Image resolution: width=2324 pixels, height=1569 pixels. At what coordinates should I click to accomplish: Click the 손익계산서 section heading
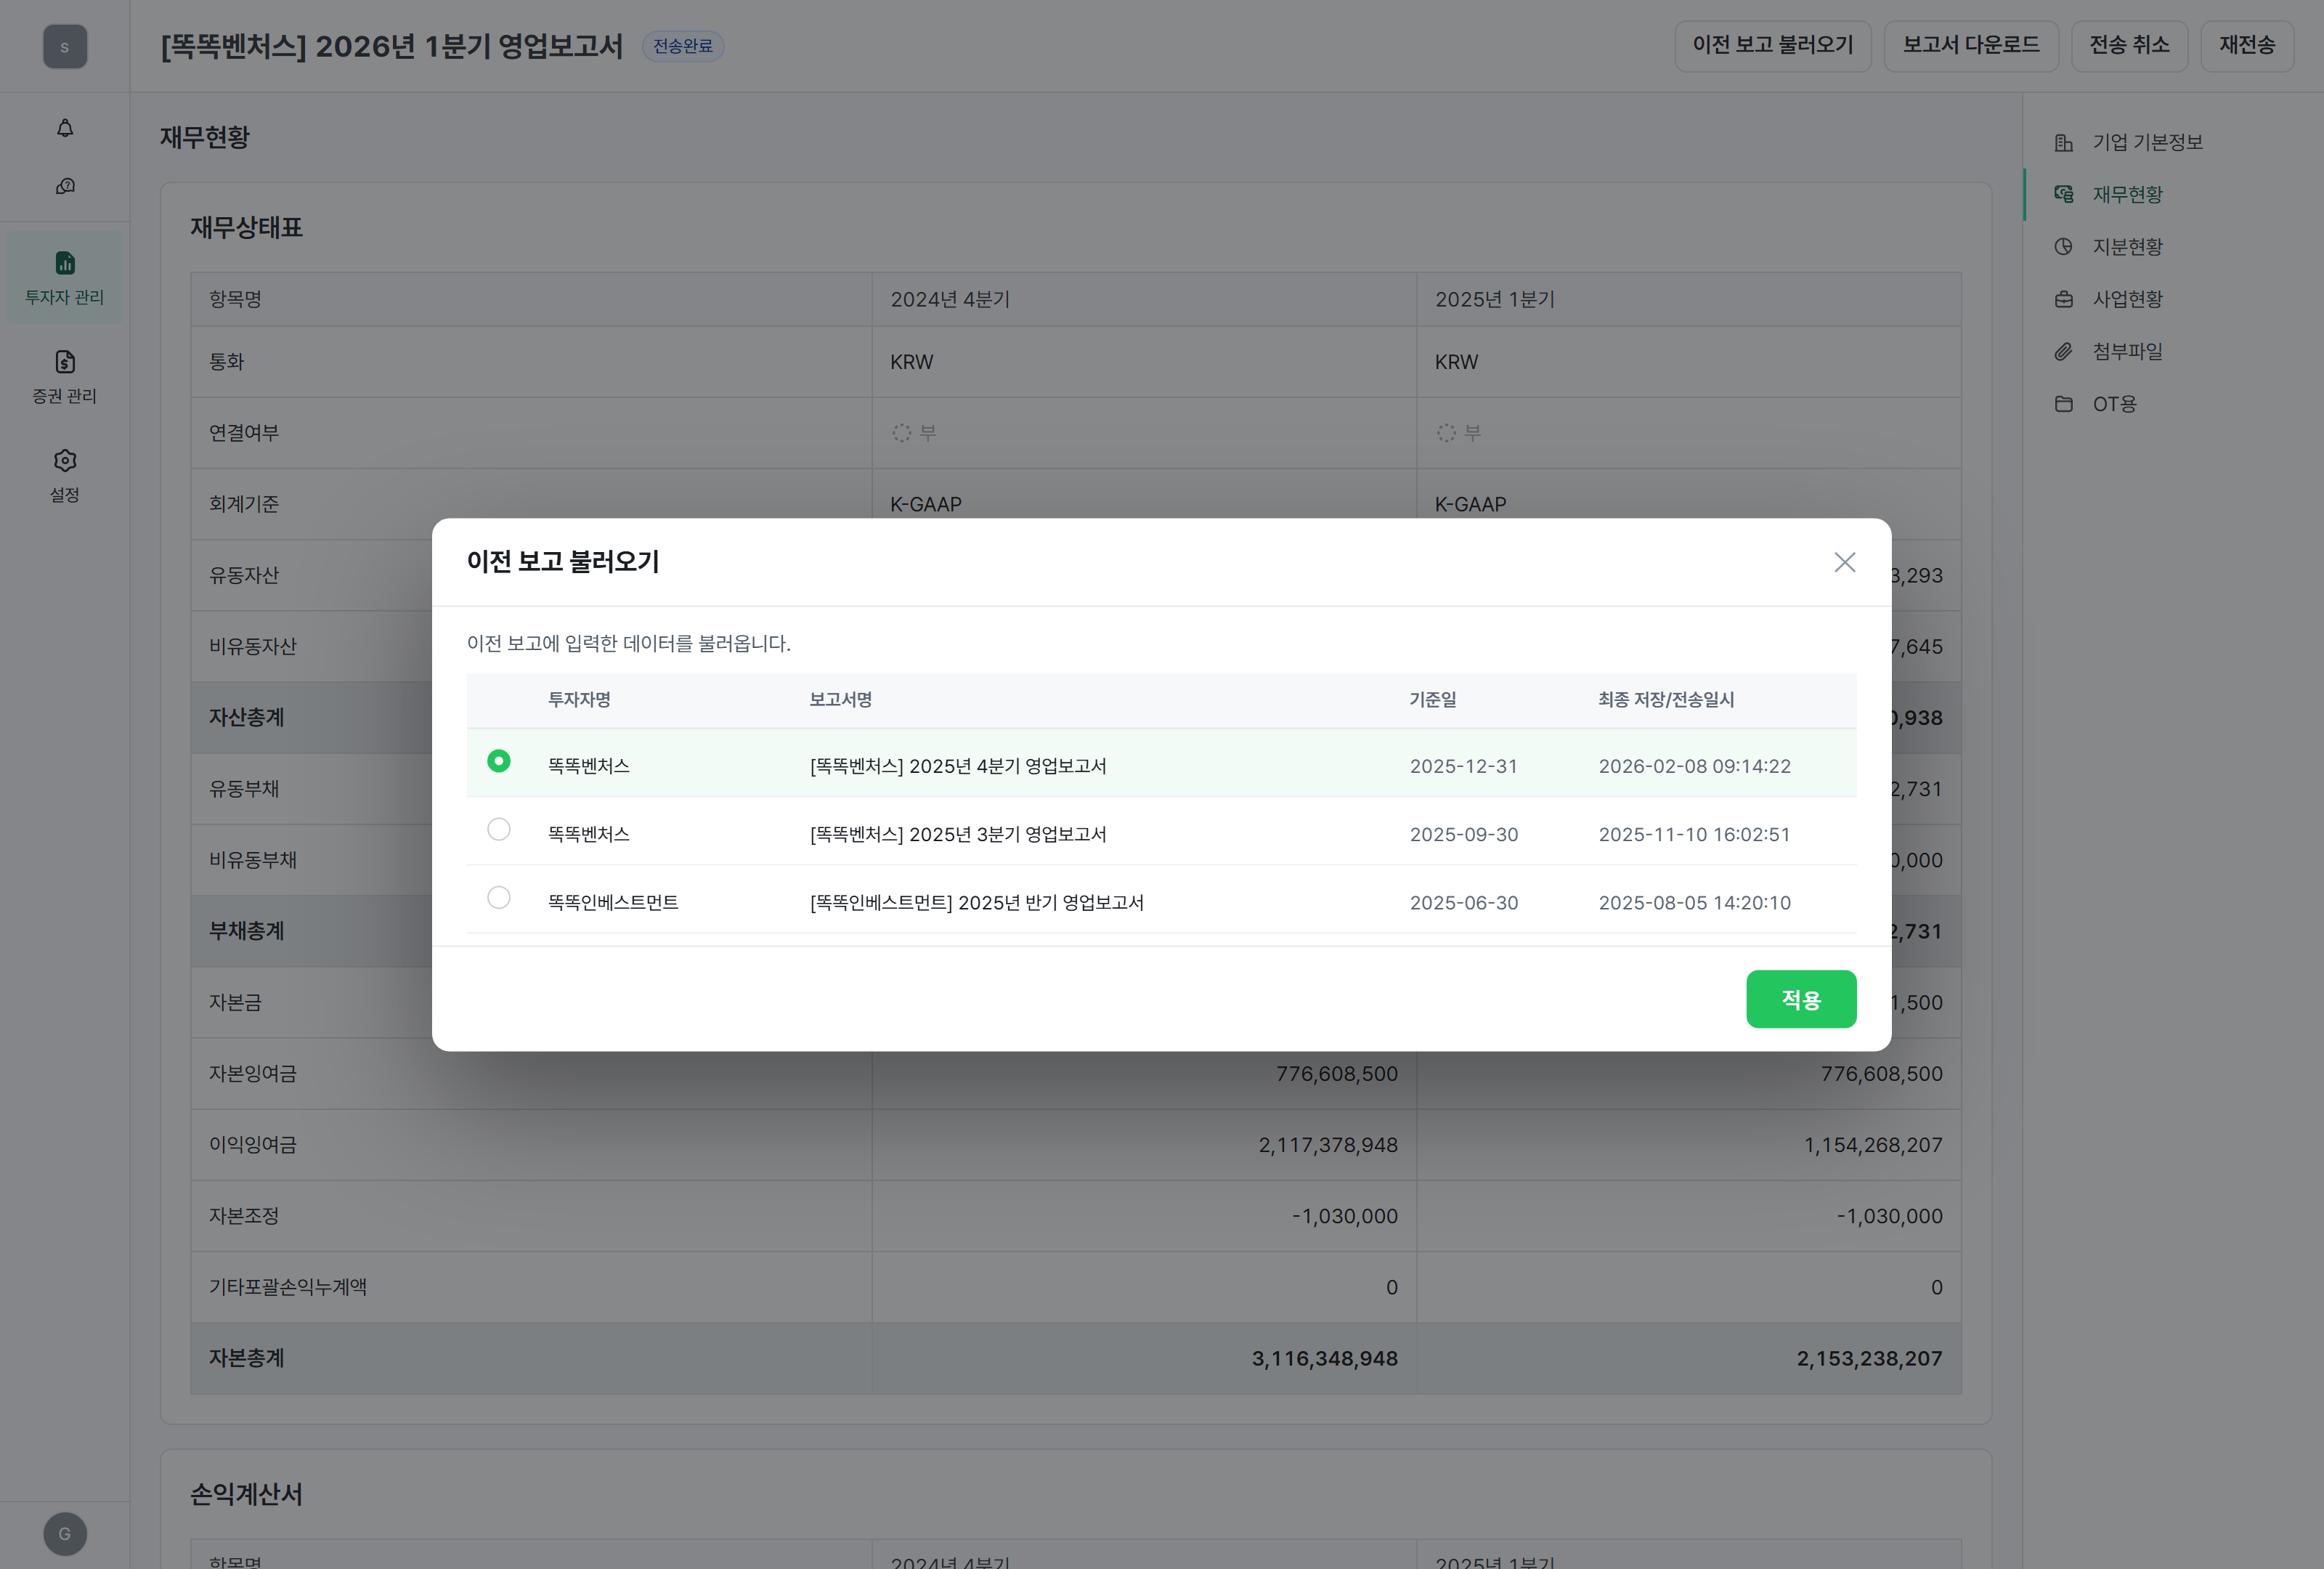pyautogui.click(x=246, y=1494)
